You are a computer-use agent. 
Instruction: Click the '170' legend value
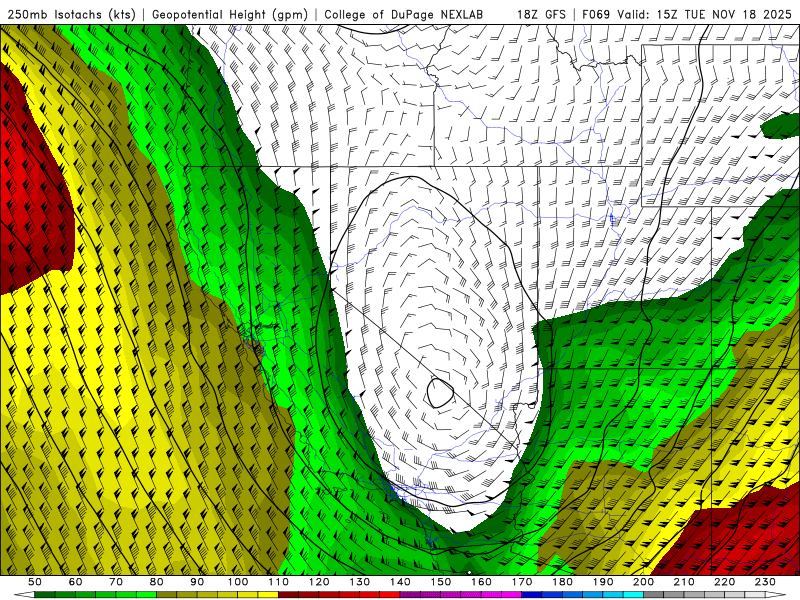(x=522, y=582)
